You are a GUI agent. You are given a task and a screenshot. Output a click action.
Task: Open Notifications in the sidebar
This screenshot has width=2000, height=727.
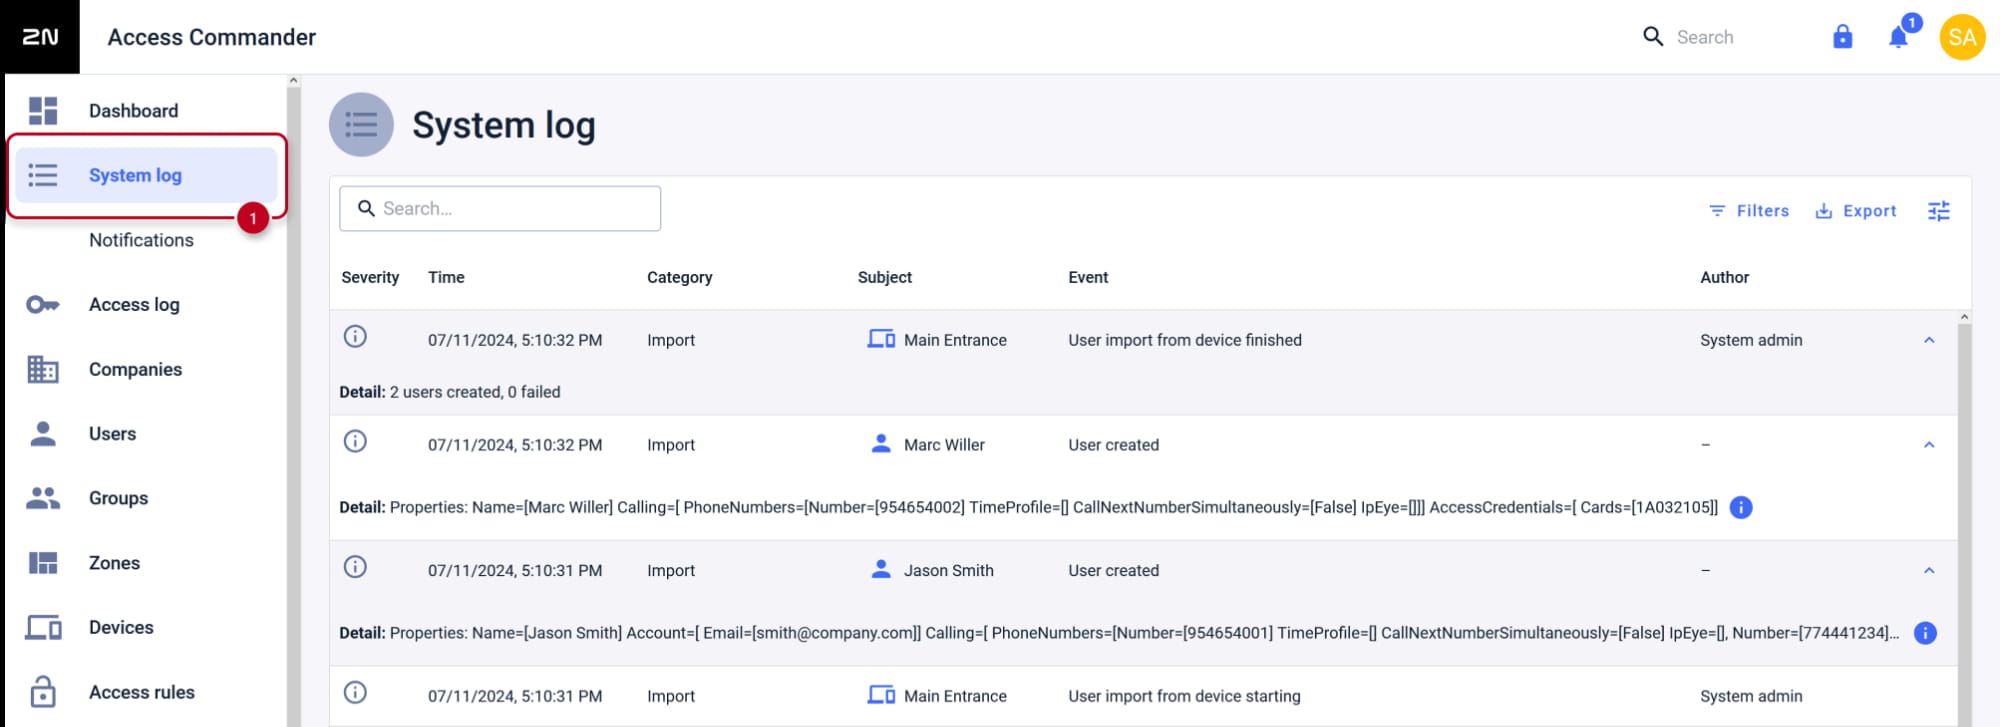point(141,240)
